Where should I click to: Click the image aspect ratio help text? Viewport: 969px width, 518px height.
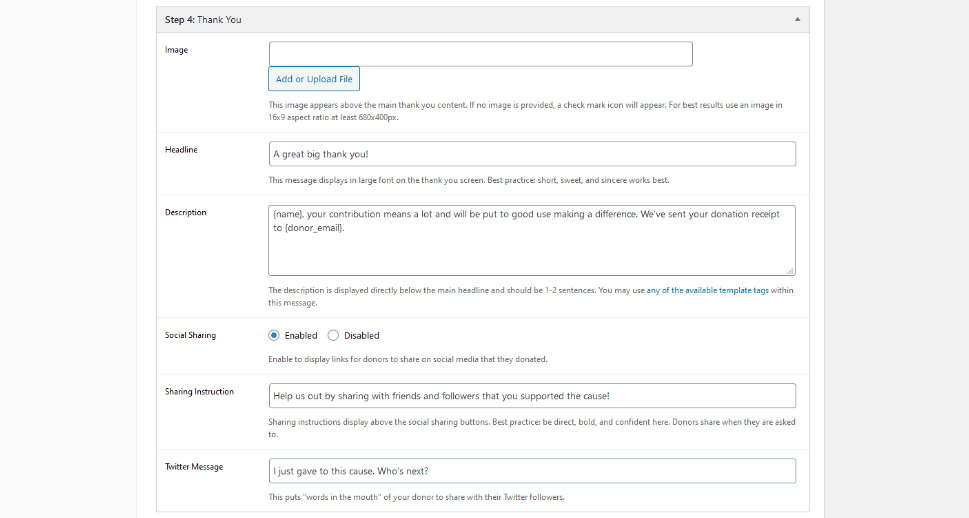[525, 111]
